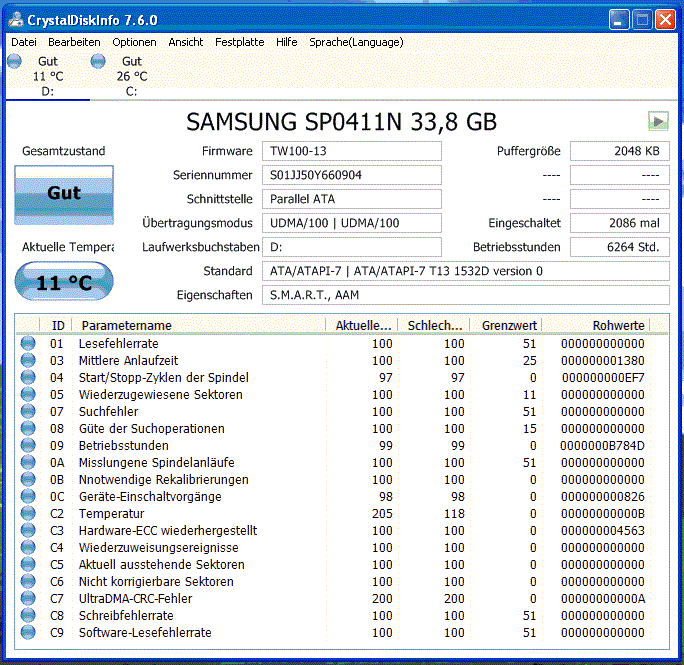Click status icon for Suchfehler row

[28, 411]
